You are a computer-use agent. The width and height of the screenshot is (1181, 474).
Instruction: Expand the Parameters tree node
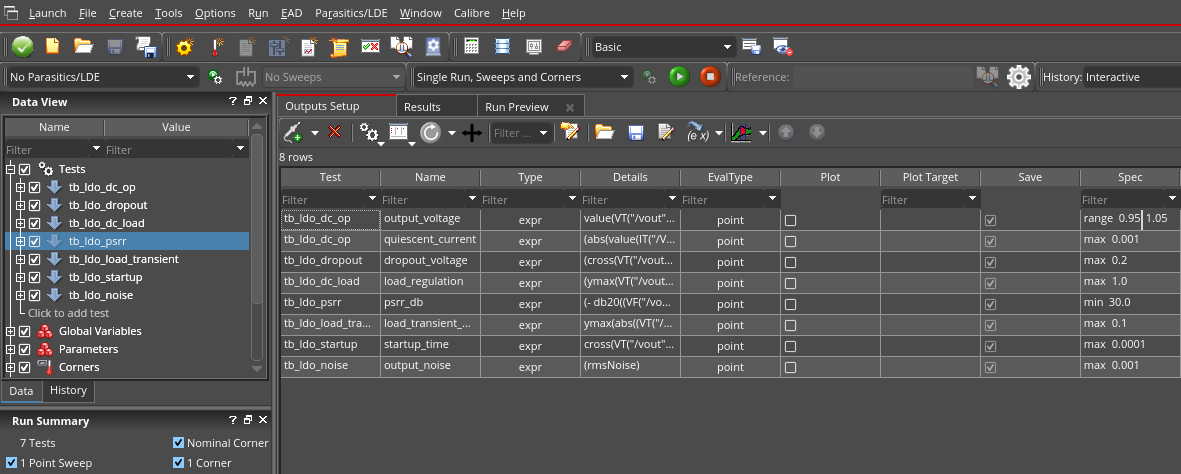coord(10,350)
